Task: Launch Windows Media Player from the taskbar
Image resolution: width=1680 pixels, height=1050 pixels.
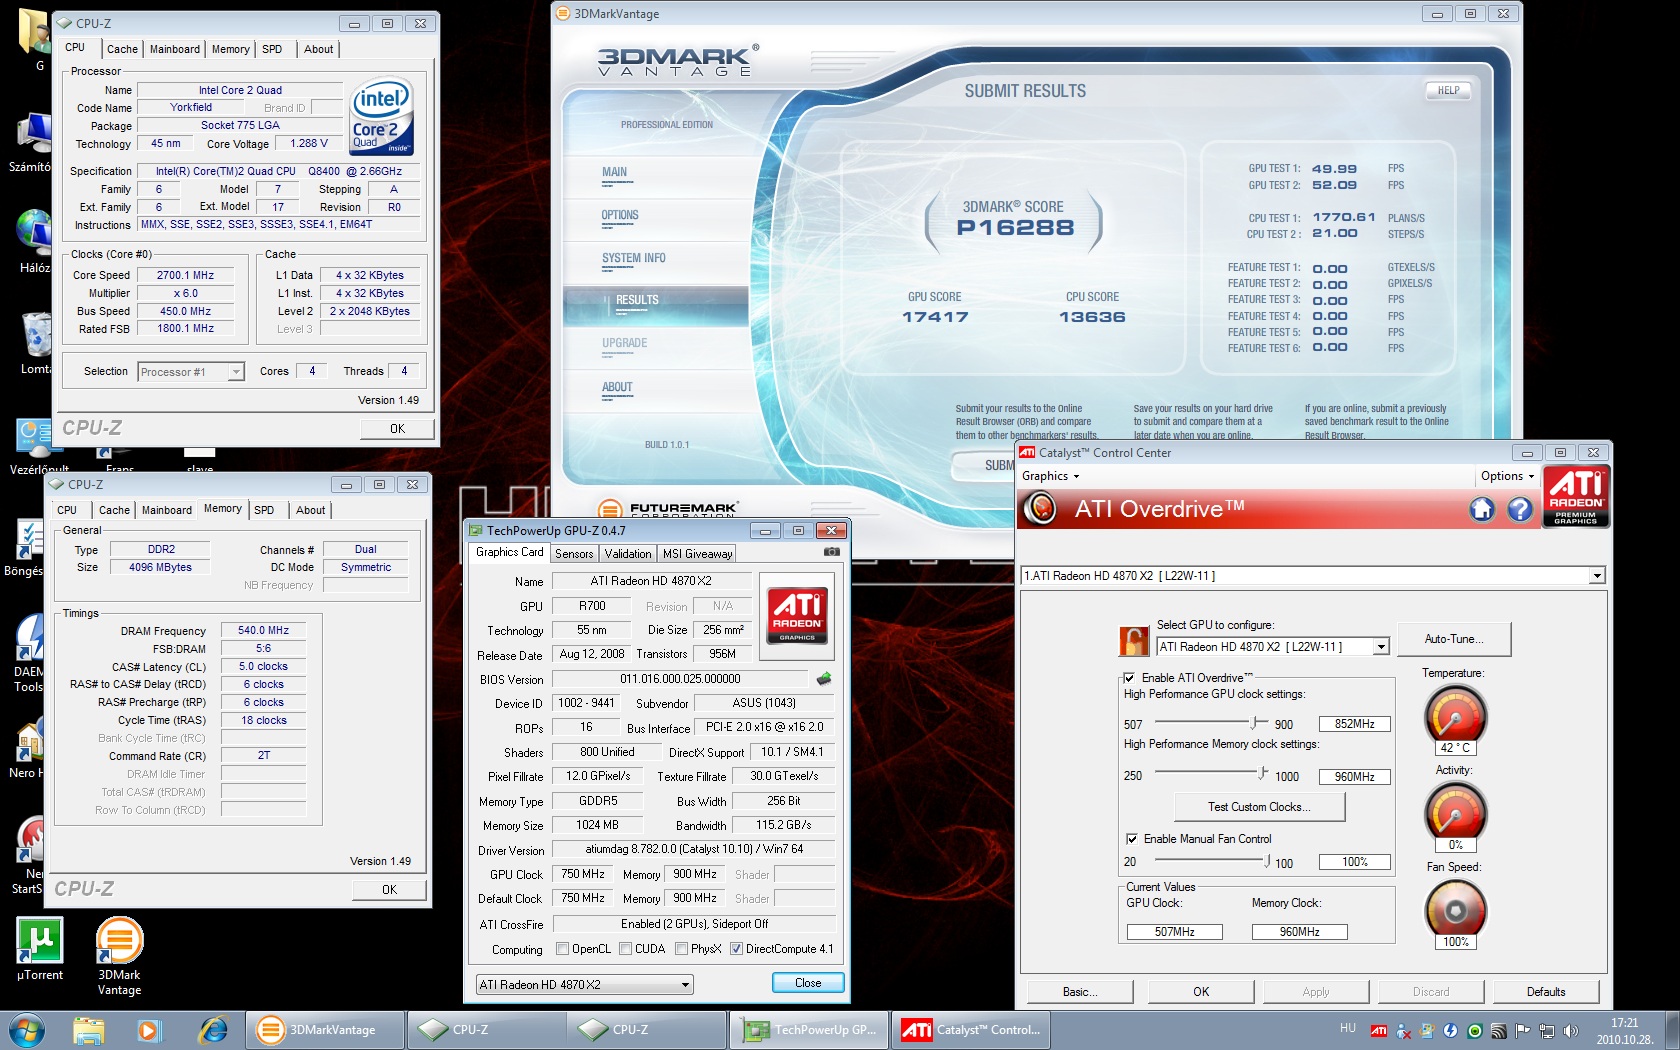Action: 149,1029
